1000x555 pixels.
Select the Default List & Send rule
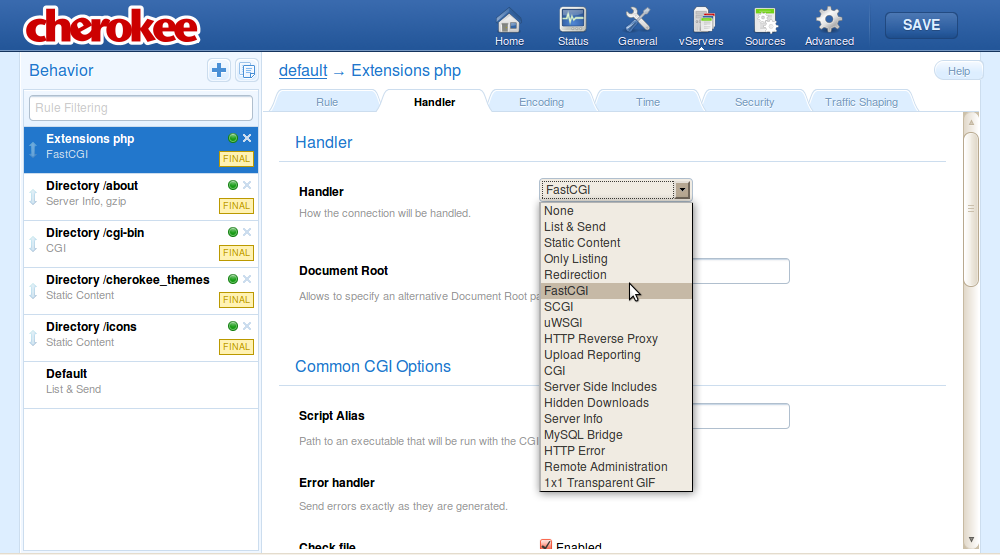[x=141, y=385]
